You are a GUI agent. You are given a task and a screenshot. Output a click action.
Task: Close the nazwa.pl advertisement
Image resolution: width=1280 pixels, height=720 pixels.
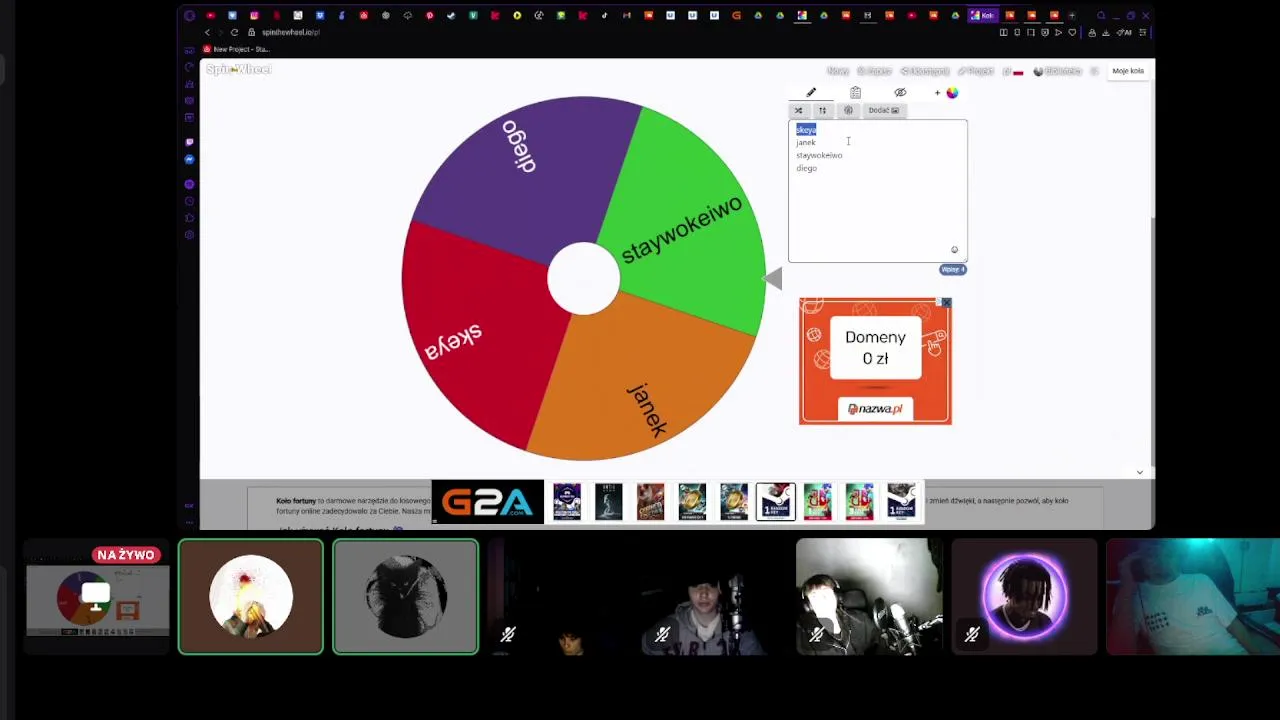[x=945, y=303]
